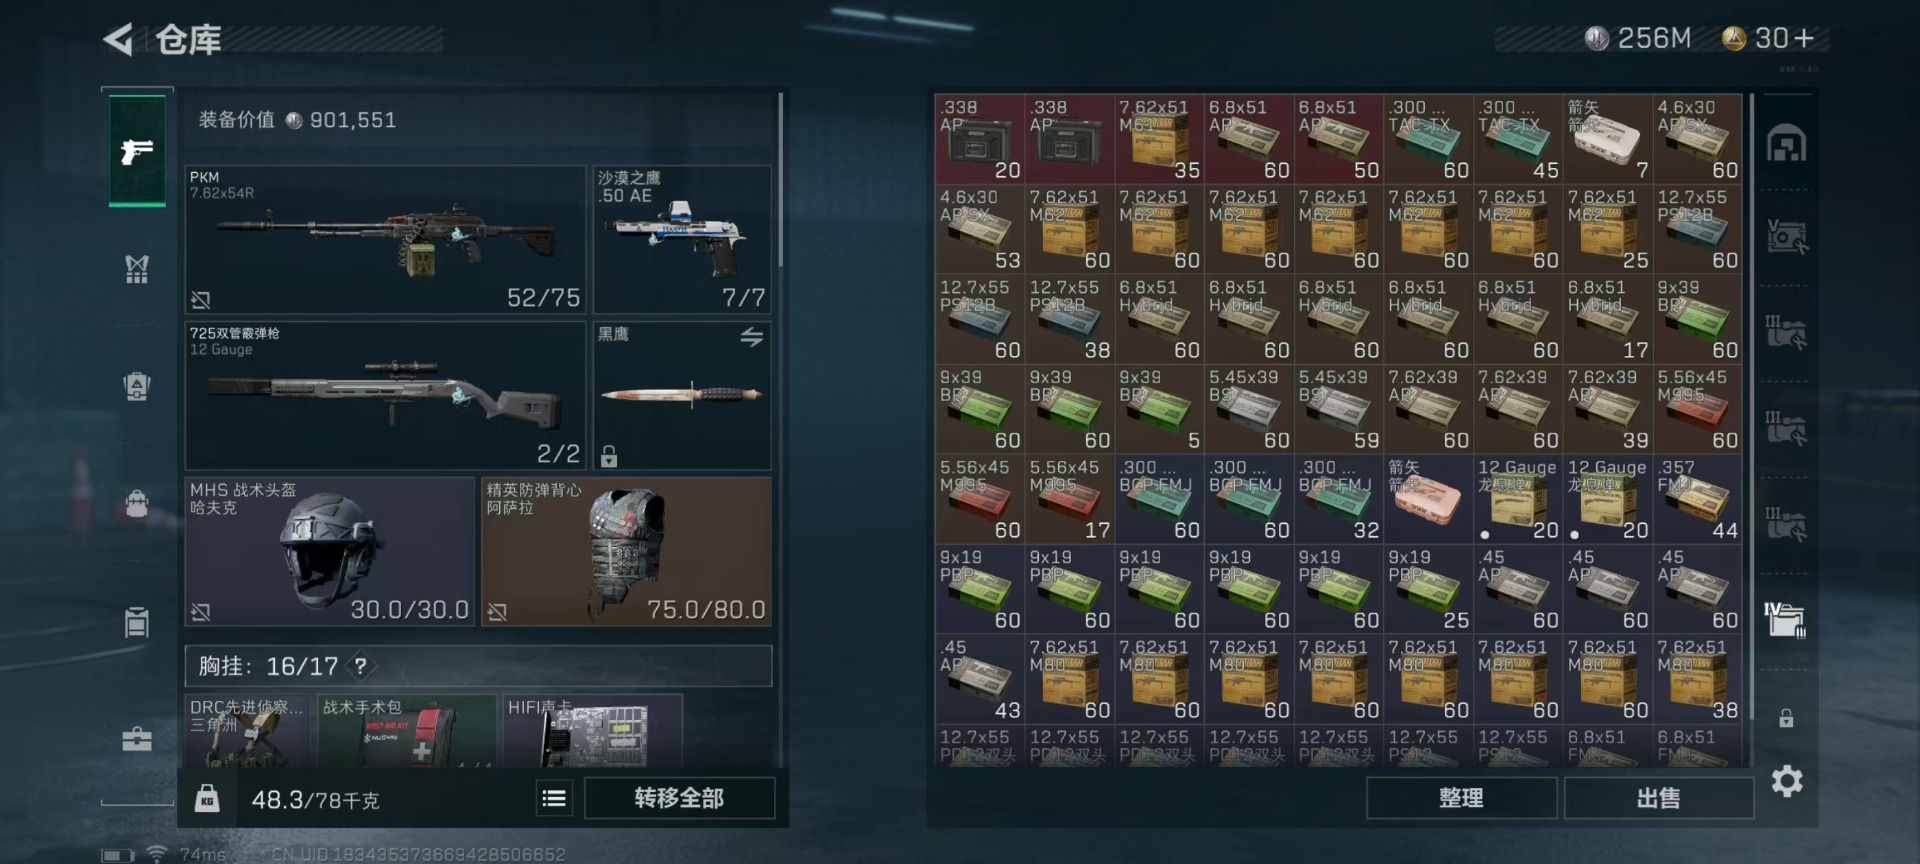
Task: Toggle the small lock icon above gear
Action: pos(1786,718)
